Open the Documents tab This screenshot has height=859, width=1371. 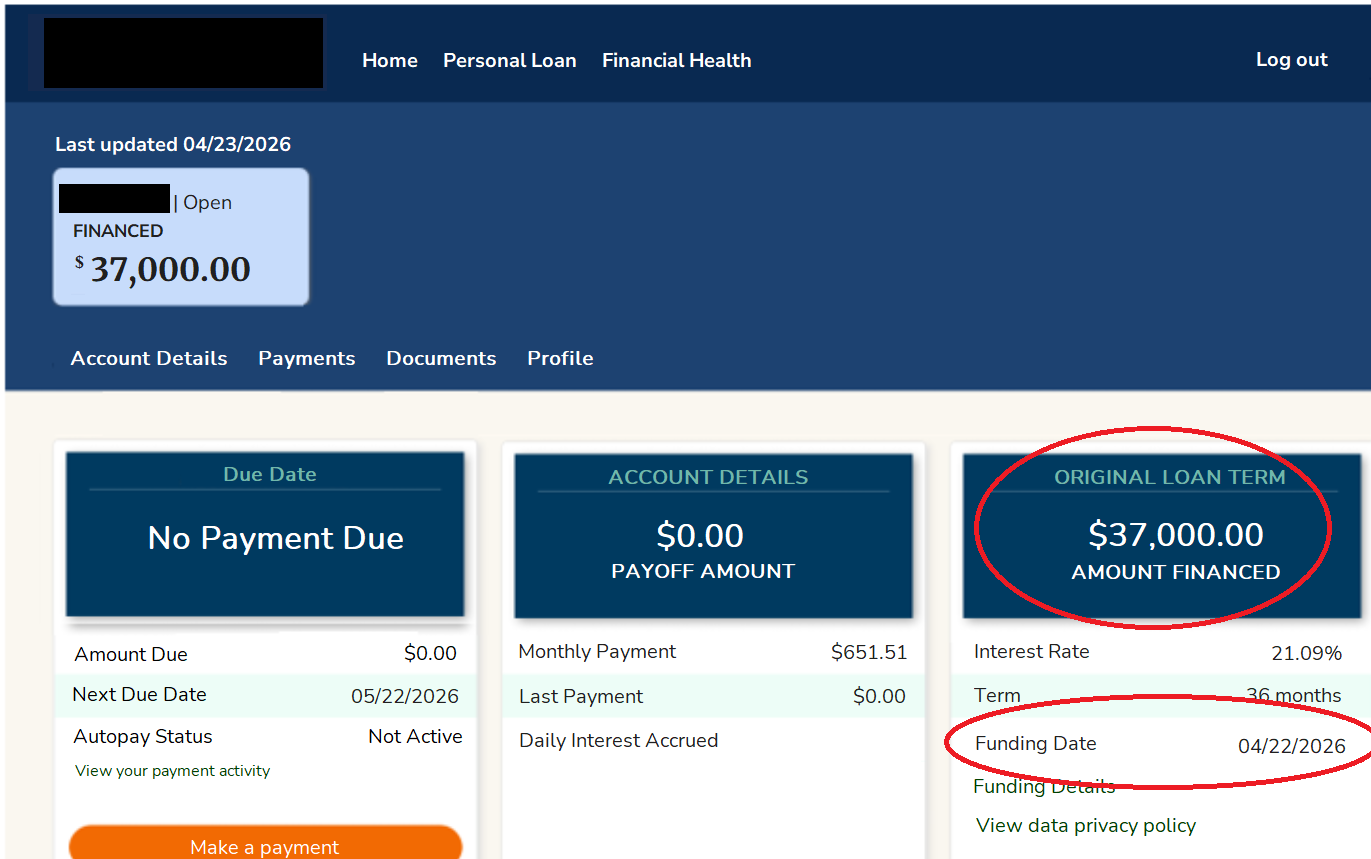click(x=441, y=358)
